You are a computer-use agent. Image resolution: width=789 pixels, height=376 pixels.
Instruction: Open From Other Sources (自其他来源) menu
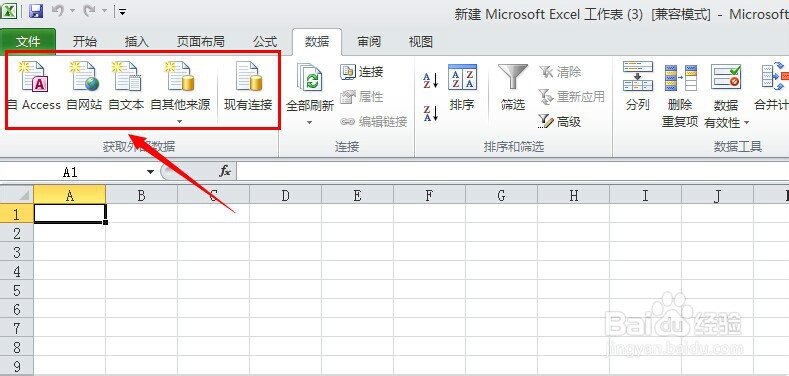pyautogui.click(x=180, y=92)
